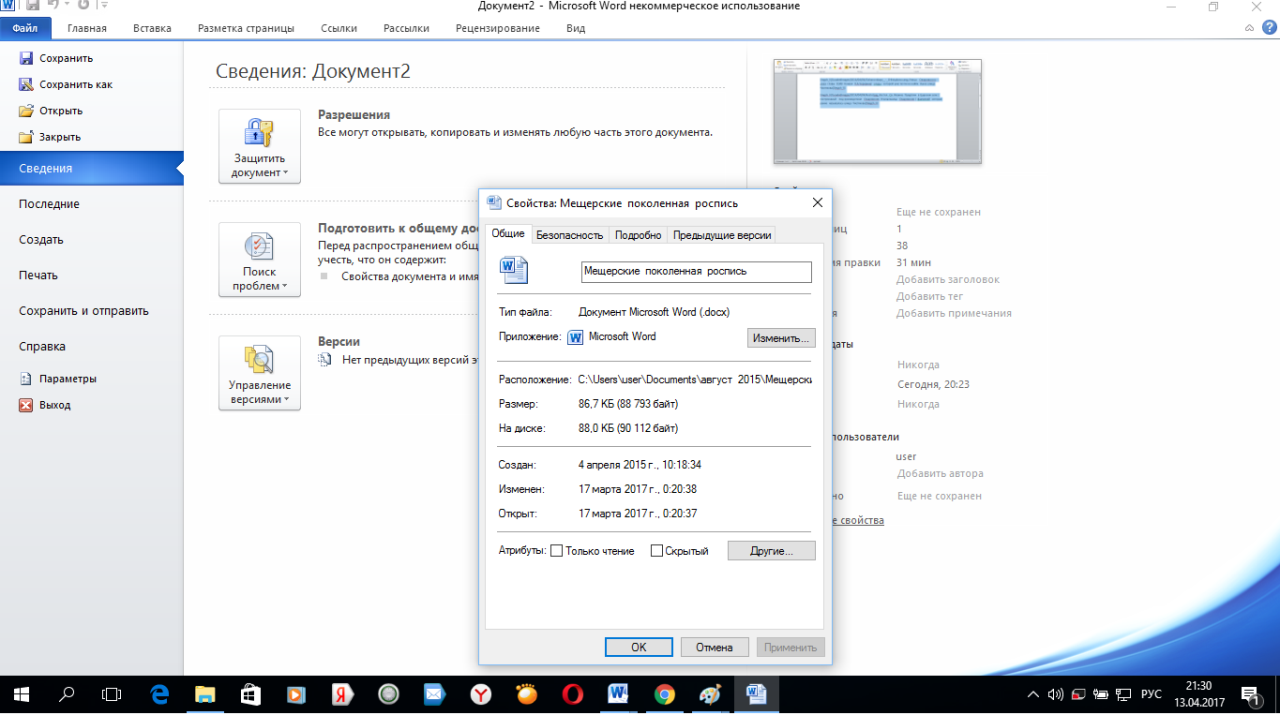Open the Поиск проблем dropdown
The height and width of the screenshot is (715, 1280).
tap(259, 260)
